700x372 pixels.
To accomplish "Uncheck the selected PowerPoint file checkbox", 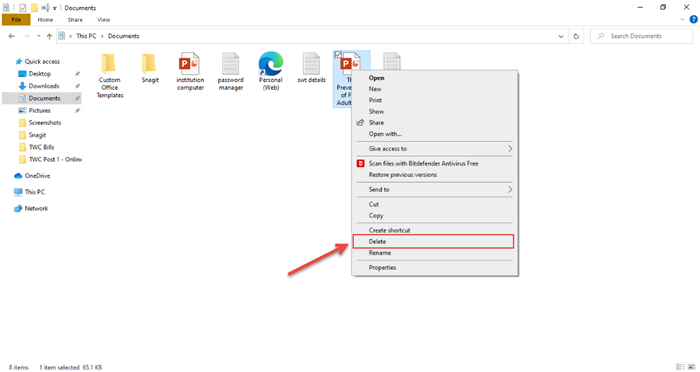I will (338, 54).
